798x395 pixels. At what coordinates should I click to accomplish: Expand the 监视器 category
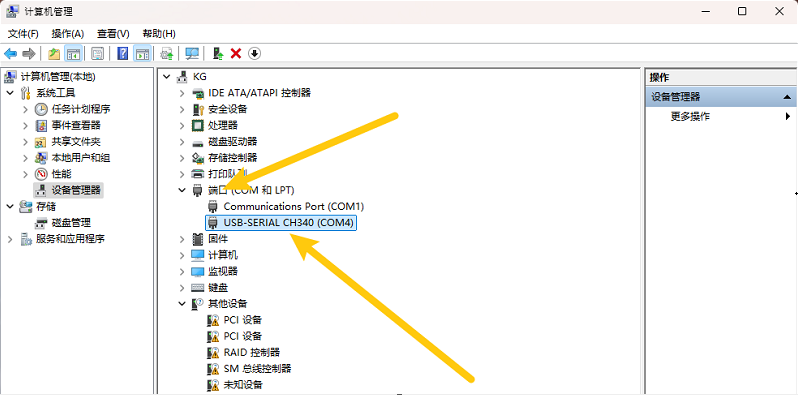[182, 272]
